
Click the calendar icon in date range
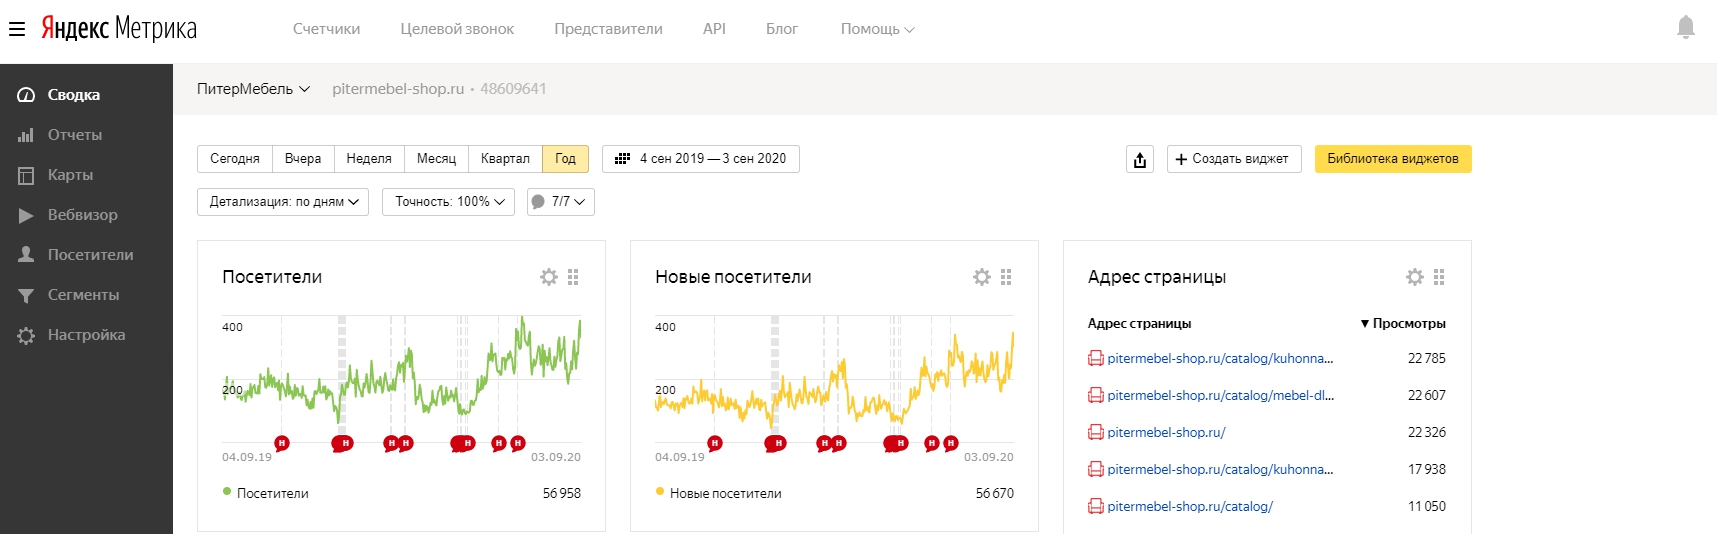point(622,159)
